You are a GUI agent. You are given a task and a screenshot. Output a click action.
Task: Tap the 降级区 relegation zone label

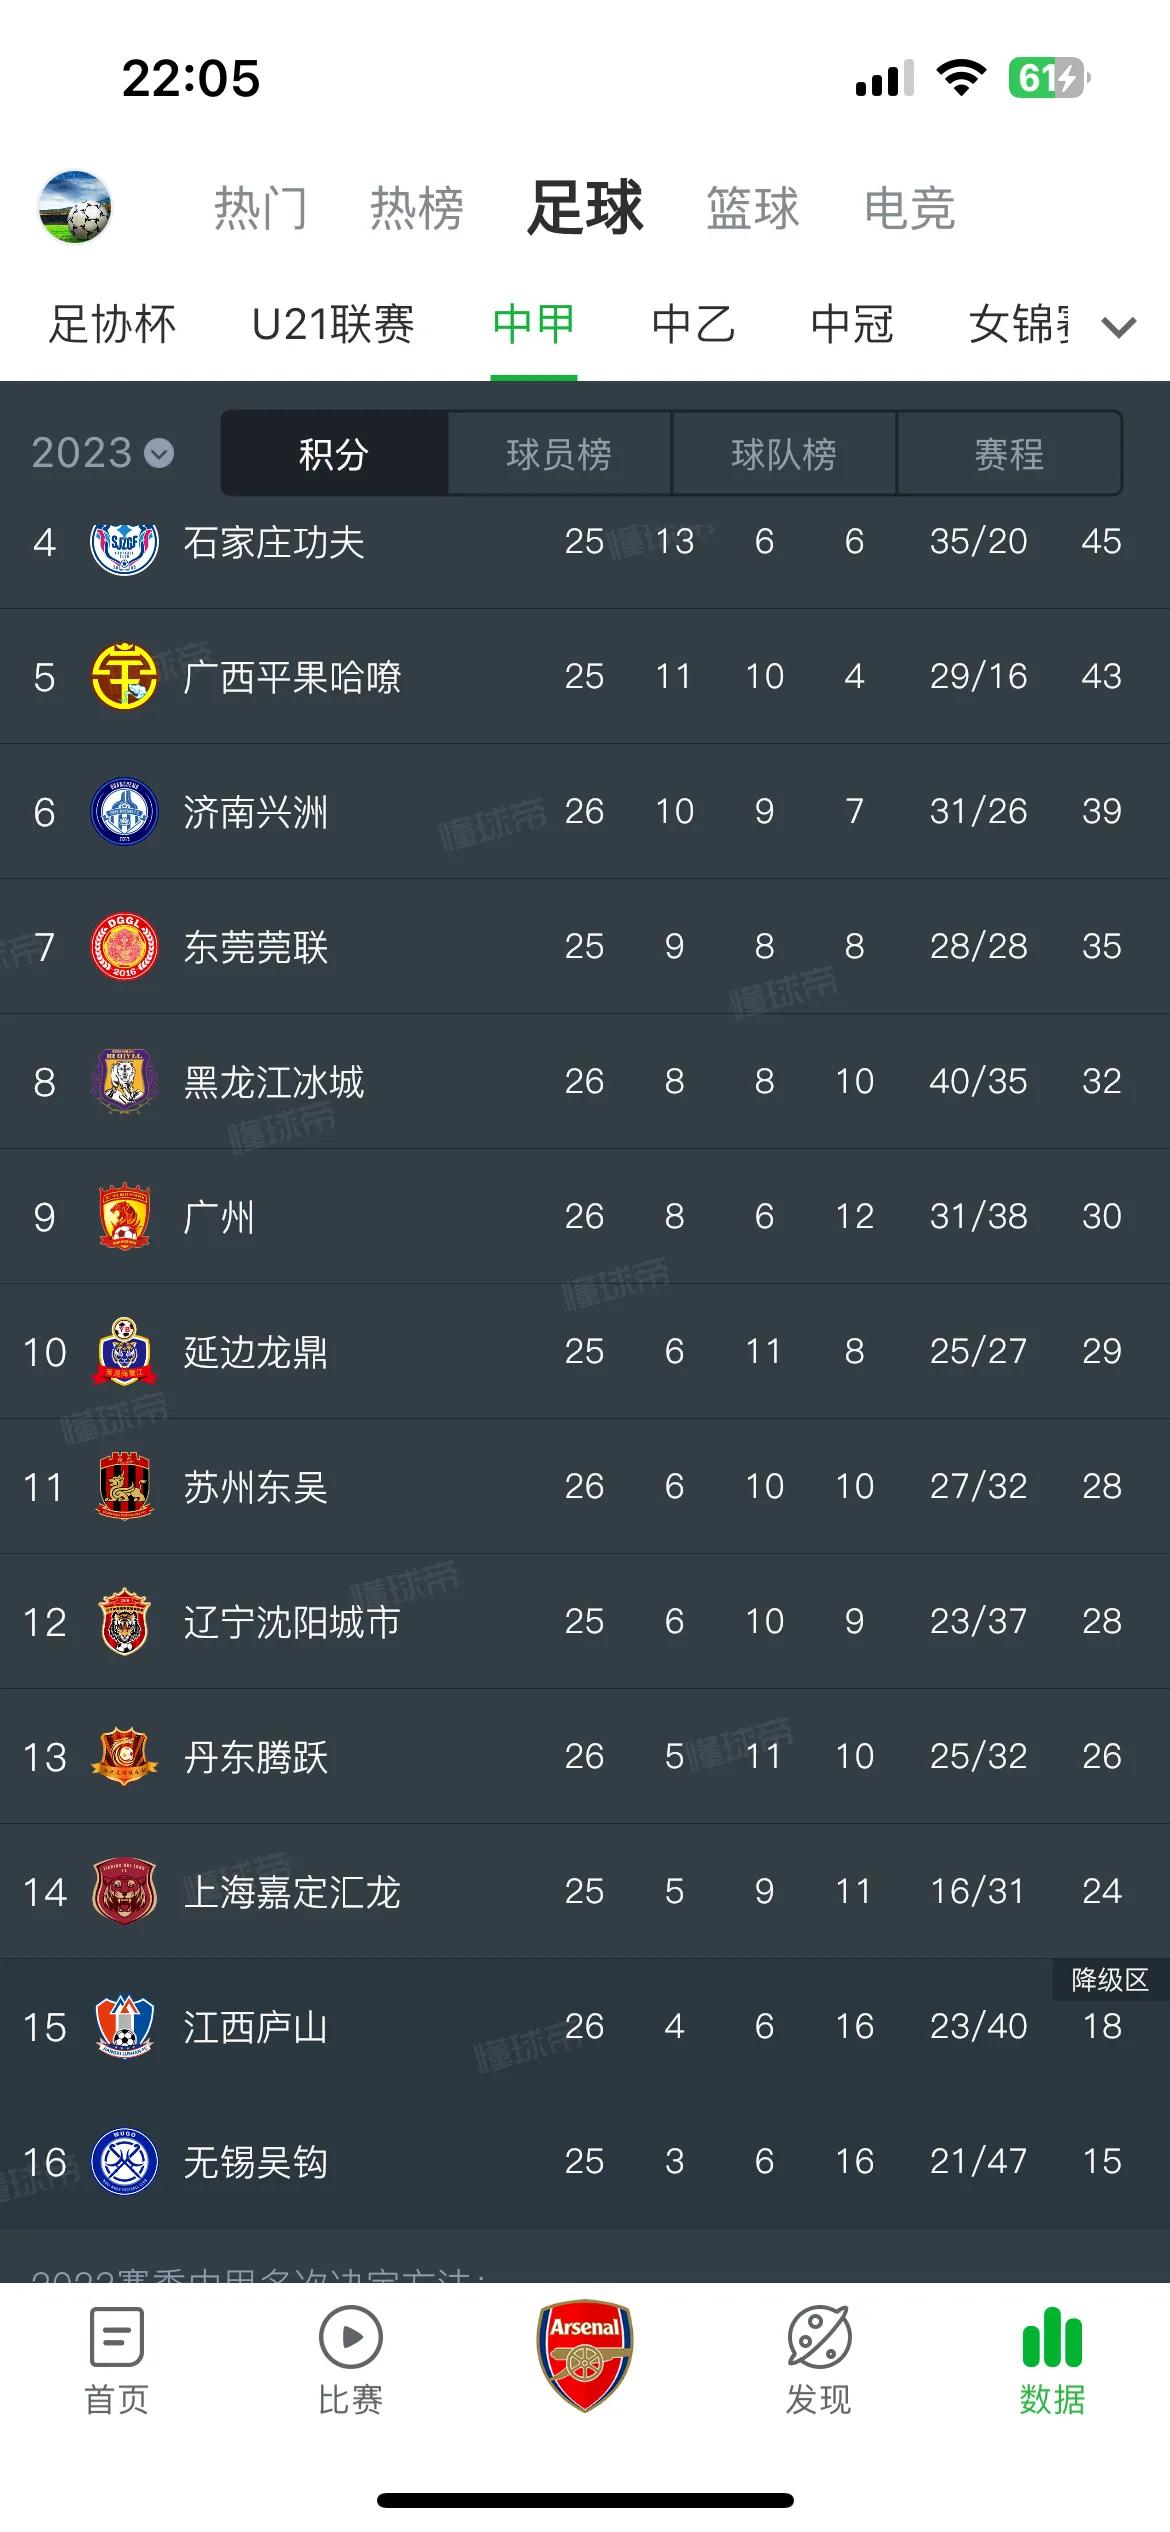1109,1980
